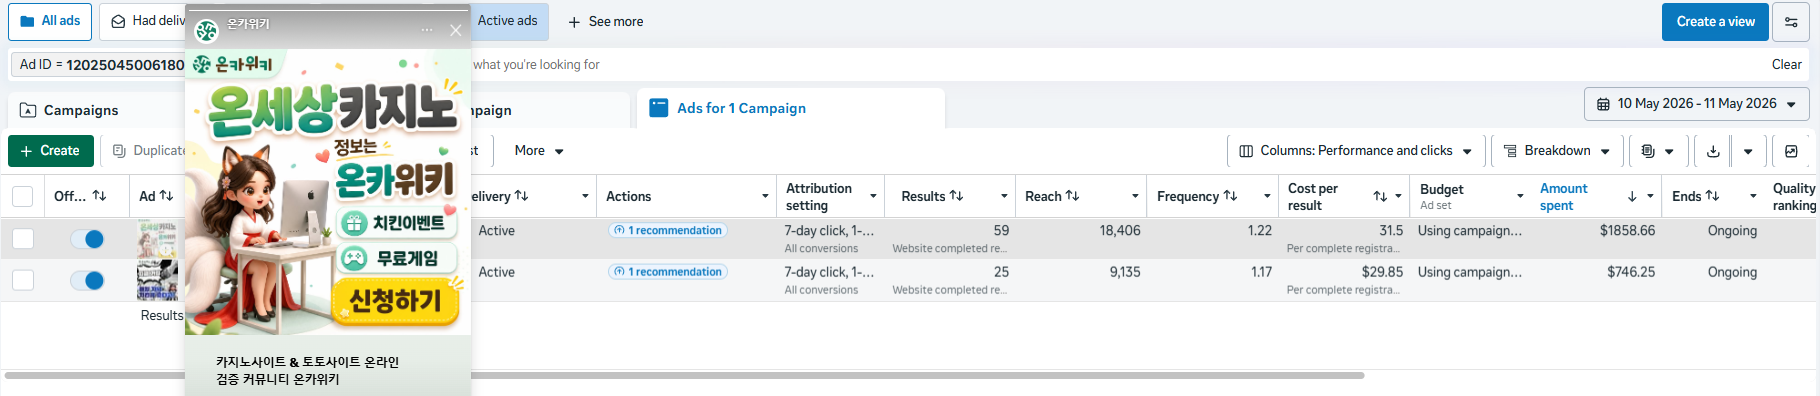Focus the search filter input field
This screenshot has width=1820, height=396.
[1100, 64]
